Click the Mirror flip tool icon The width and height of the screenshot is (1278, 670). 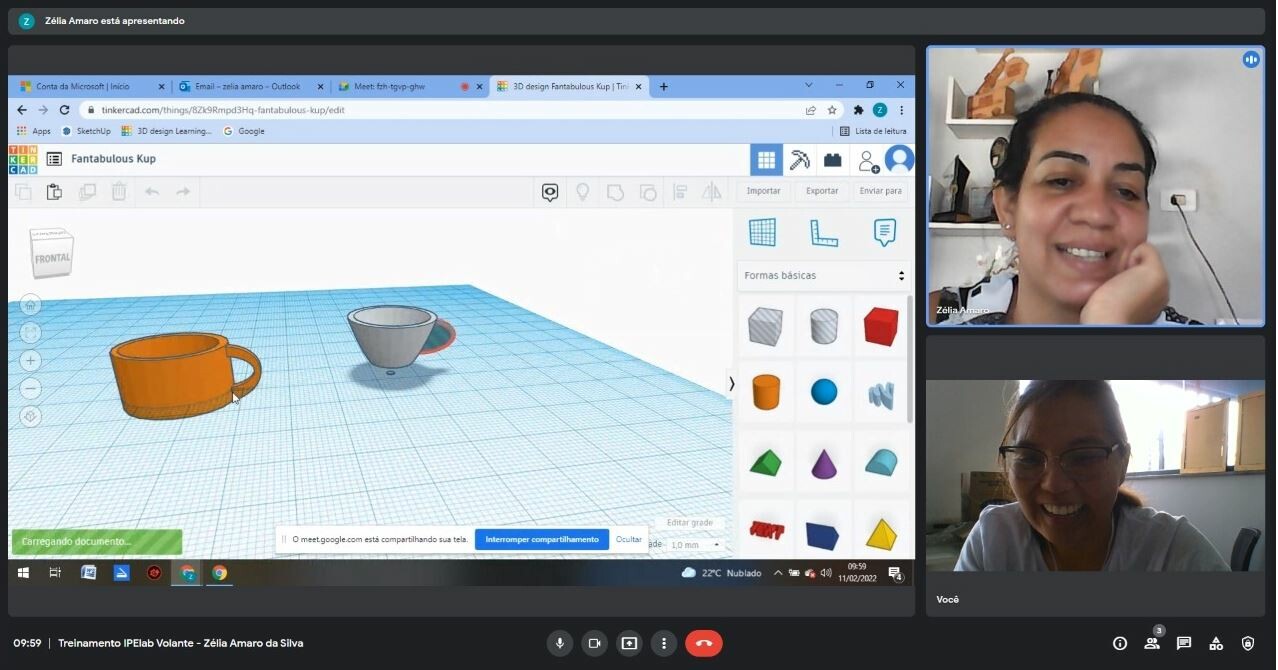point(712,192)
